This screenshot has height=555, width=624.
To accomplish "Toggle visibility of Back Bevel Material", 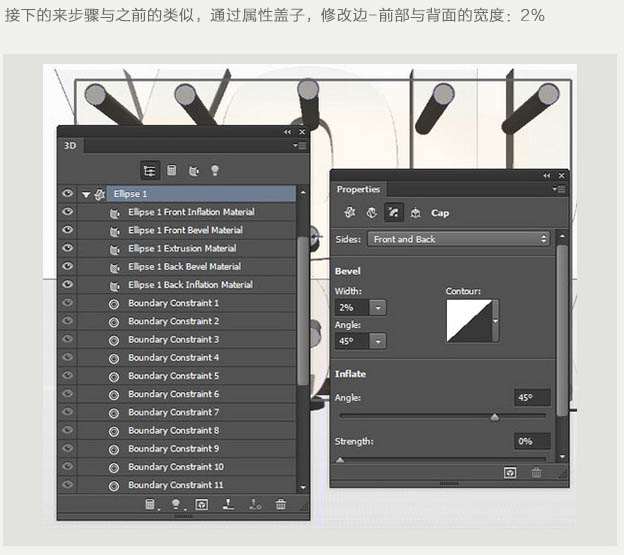I will [67, 266].
